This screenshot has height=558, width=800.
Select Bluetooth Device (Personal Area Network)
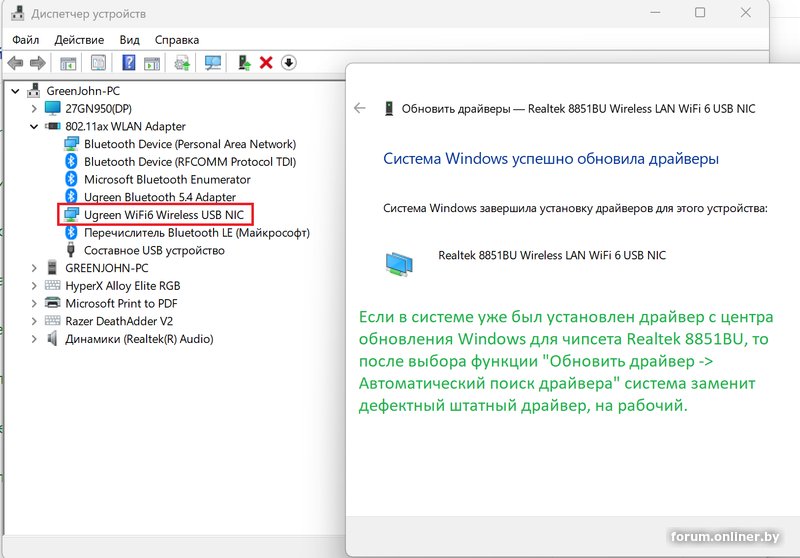[190, 144]
